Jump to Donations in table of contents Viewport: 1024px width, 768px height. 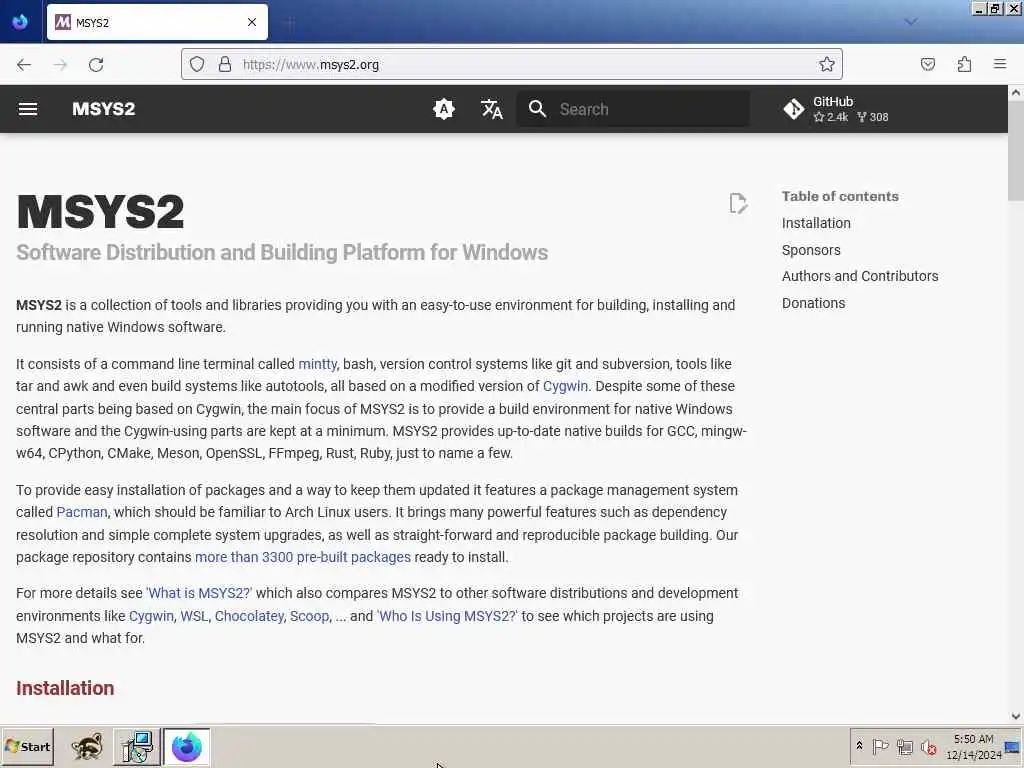click(814, 303)
